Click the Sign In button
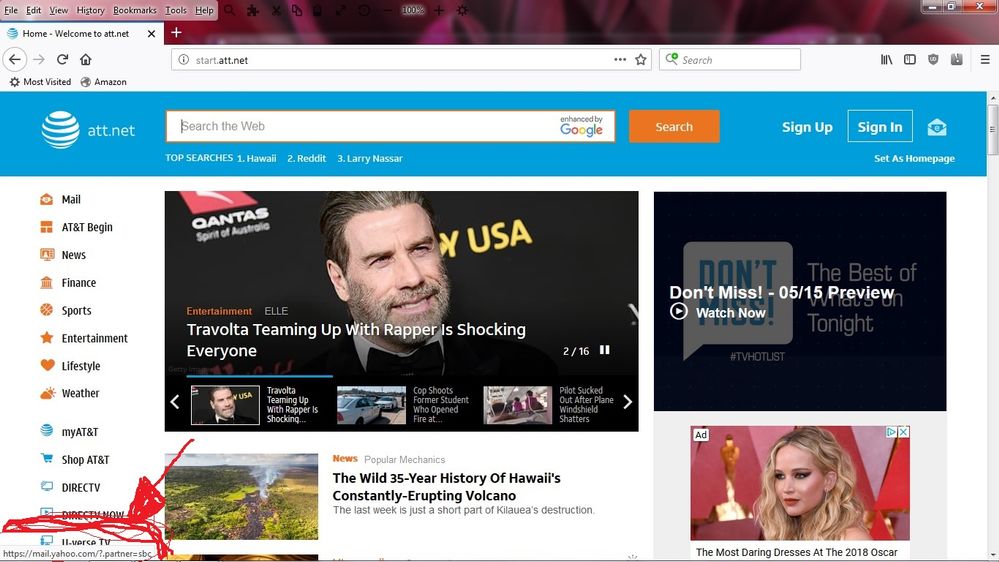The image size is (999, 562). 880,126
